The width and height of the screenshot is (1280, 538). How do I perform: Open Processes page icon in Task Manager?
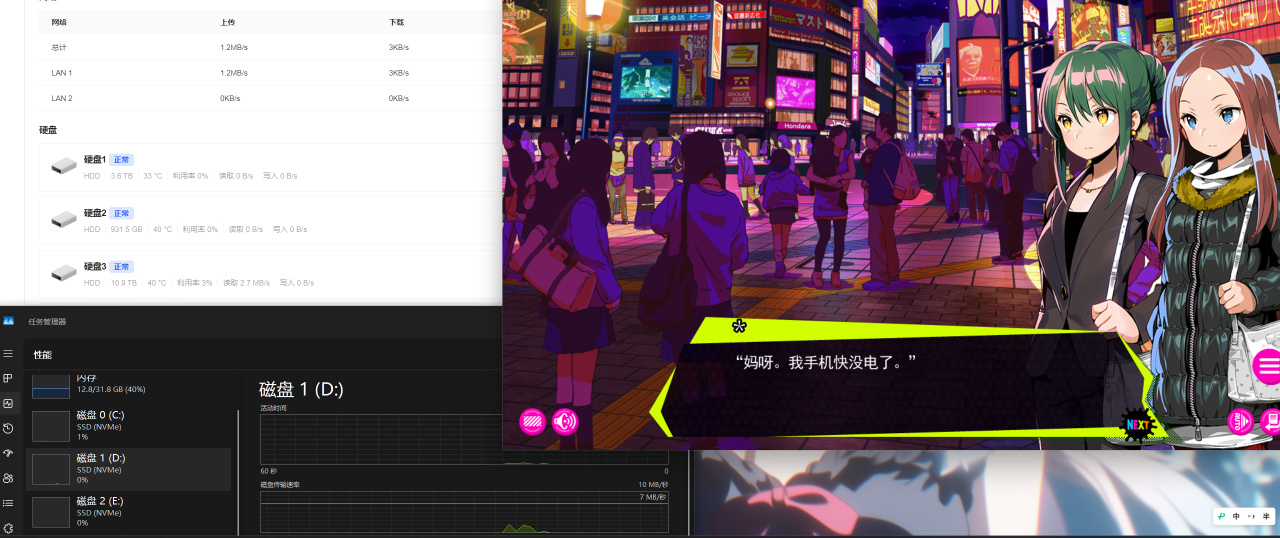[x=8, y=378]
